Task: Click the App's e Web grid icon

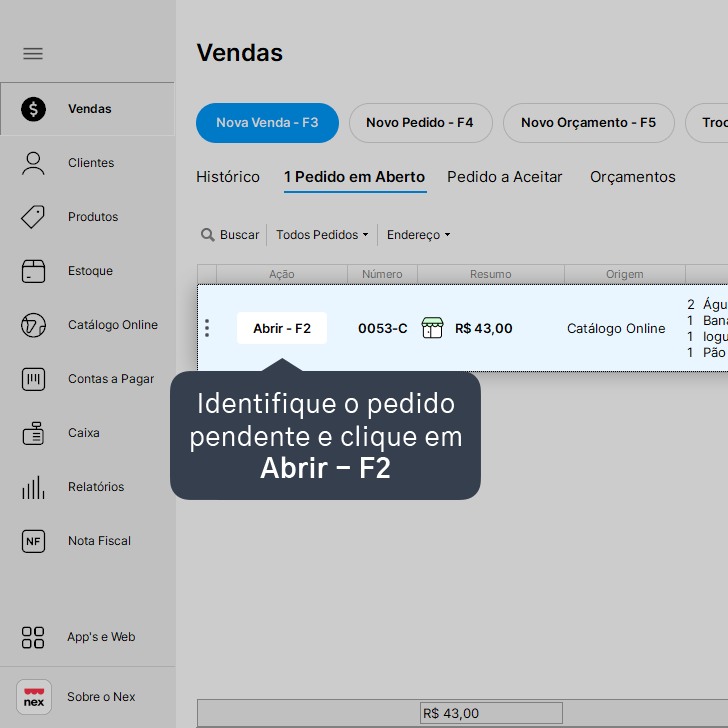Action: (33, 637)
